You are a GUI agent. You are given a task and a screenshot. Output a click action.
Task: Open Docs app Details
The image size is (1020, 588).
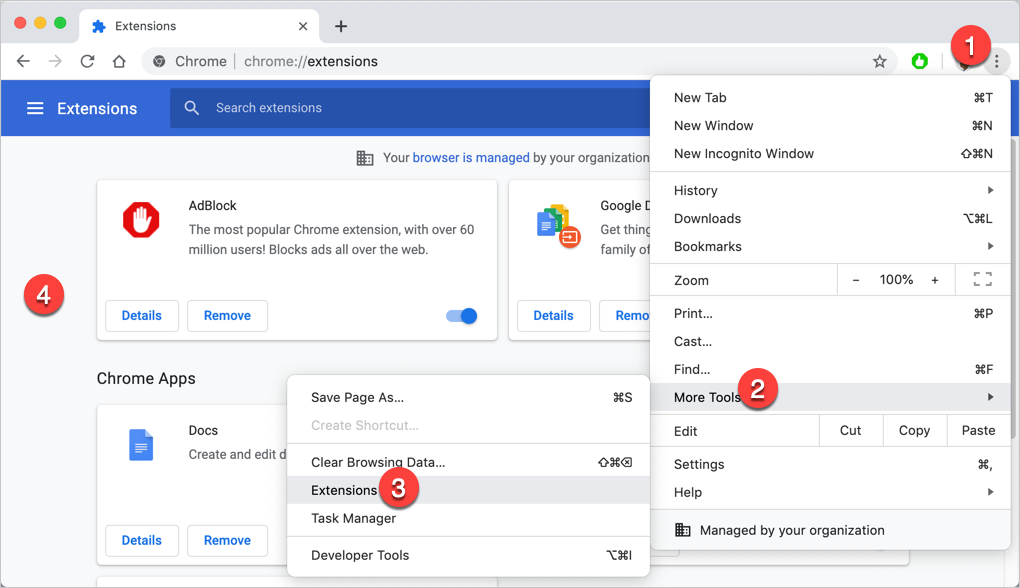142,541
